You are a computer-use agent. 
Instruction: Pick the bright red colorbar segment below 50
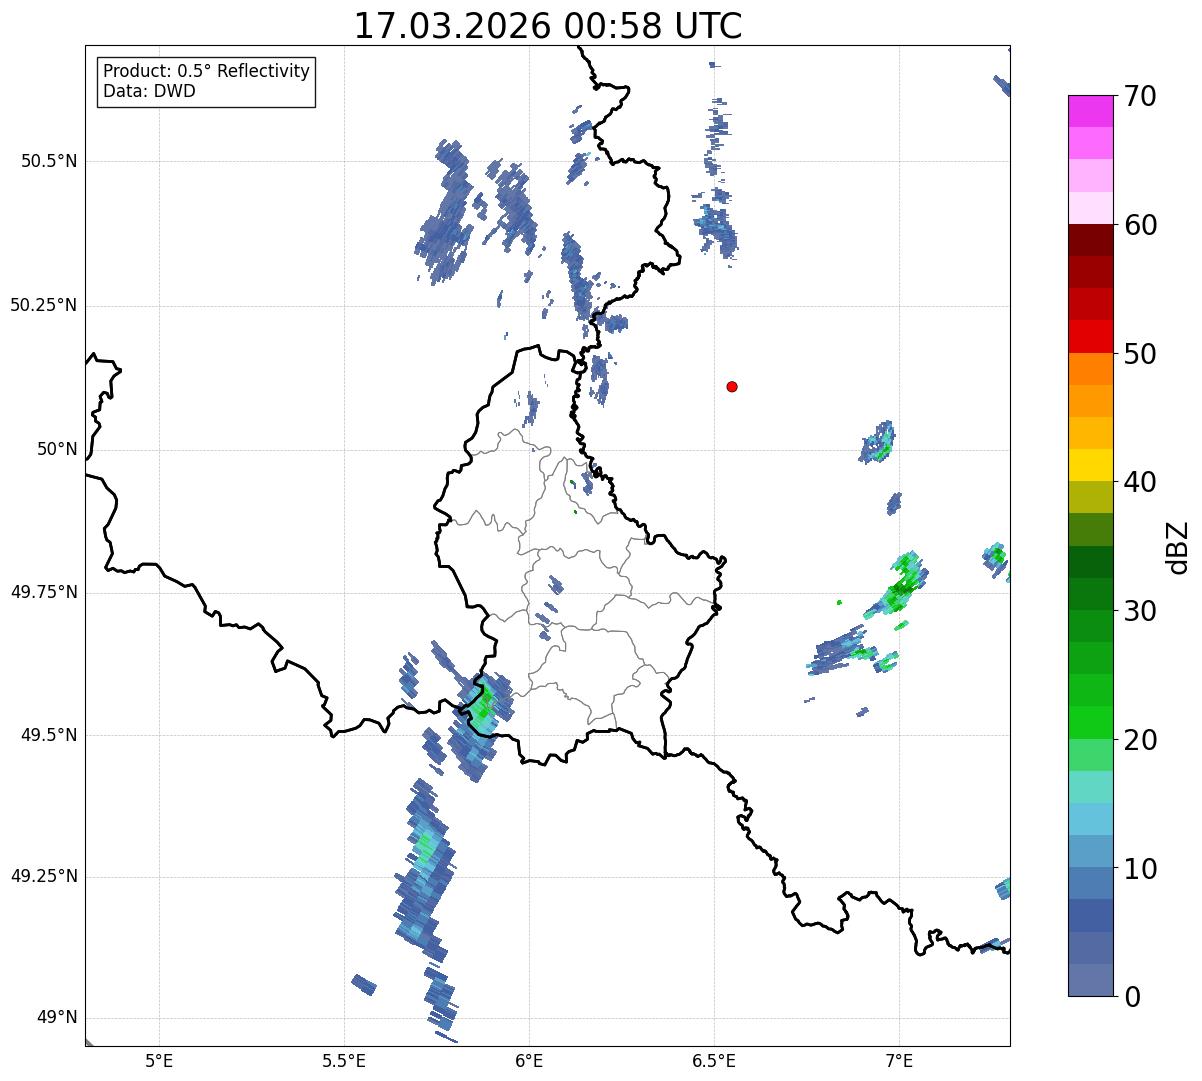[x=1090, y=336]
